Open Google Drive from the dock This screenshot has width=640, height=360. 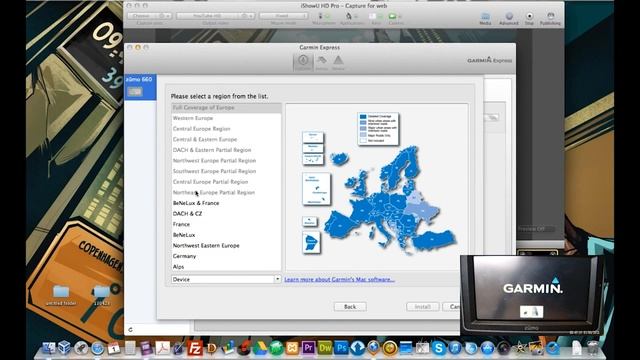tap(260, 348)
